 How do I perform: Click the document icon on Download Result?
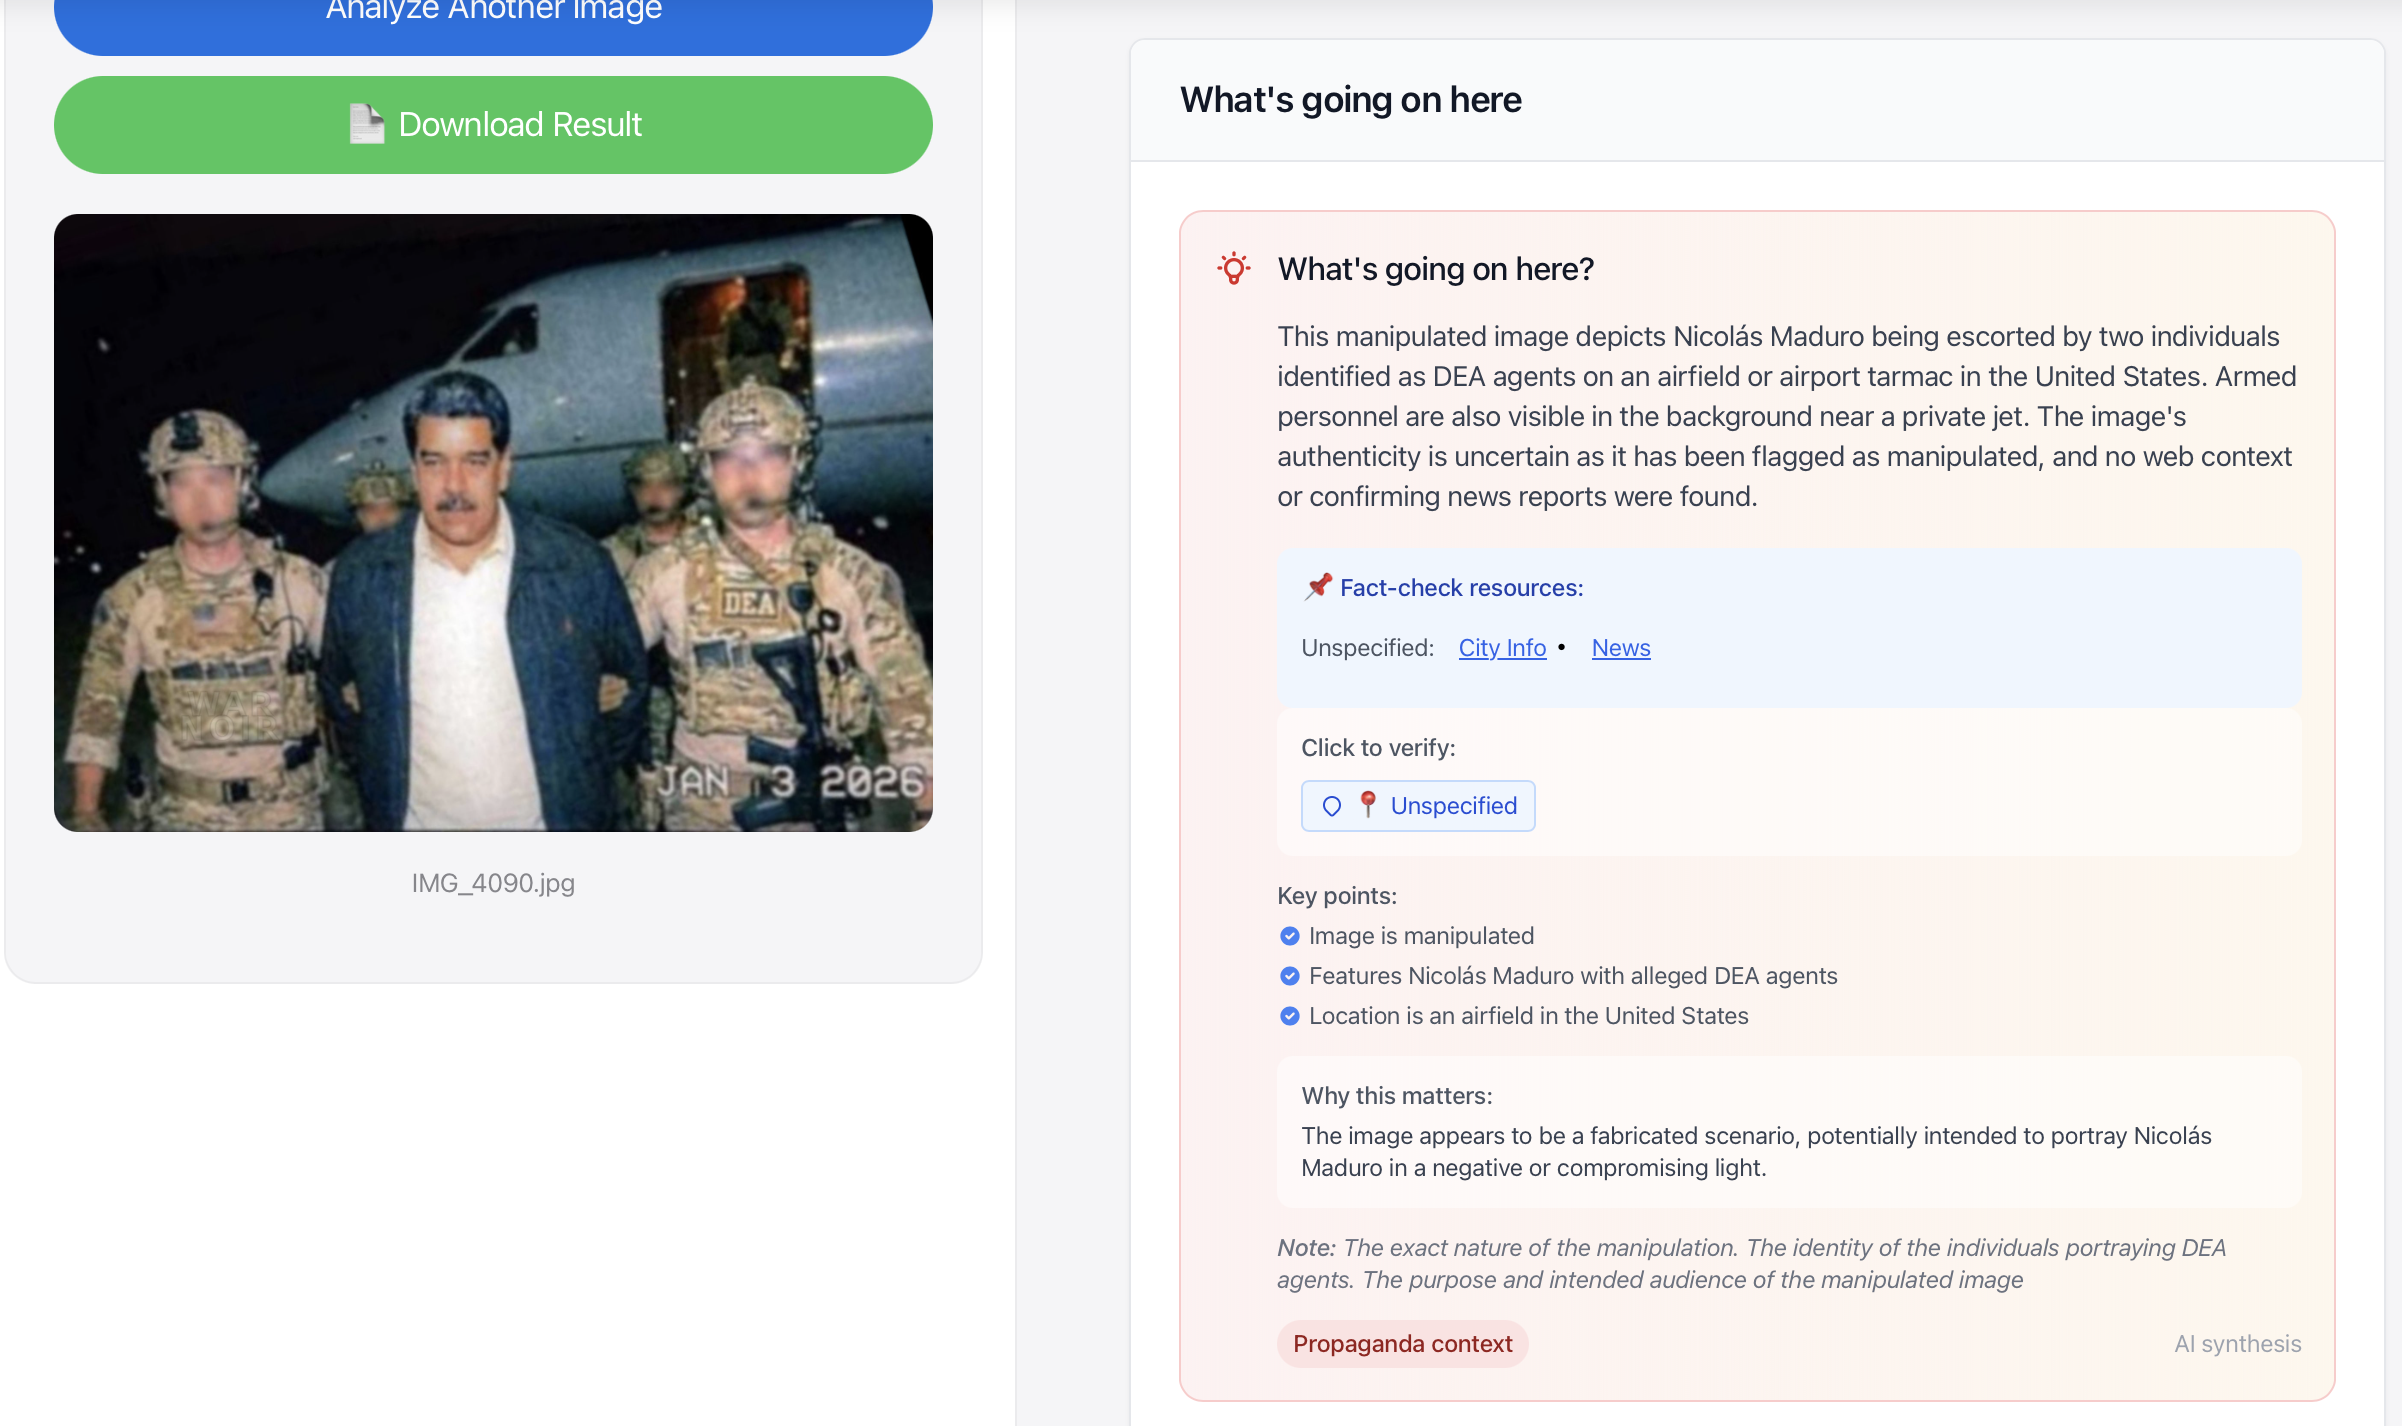point(366,125)
